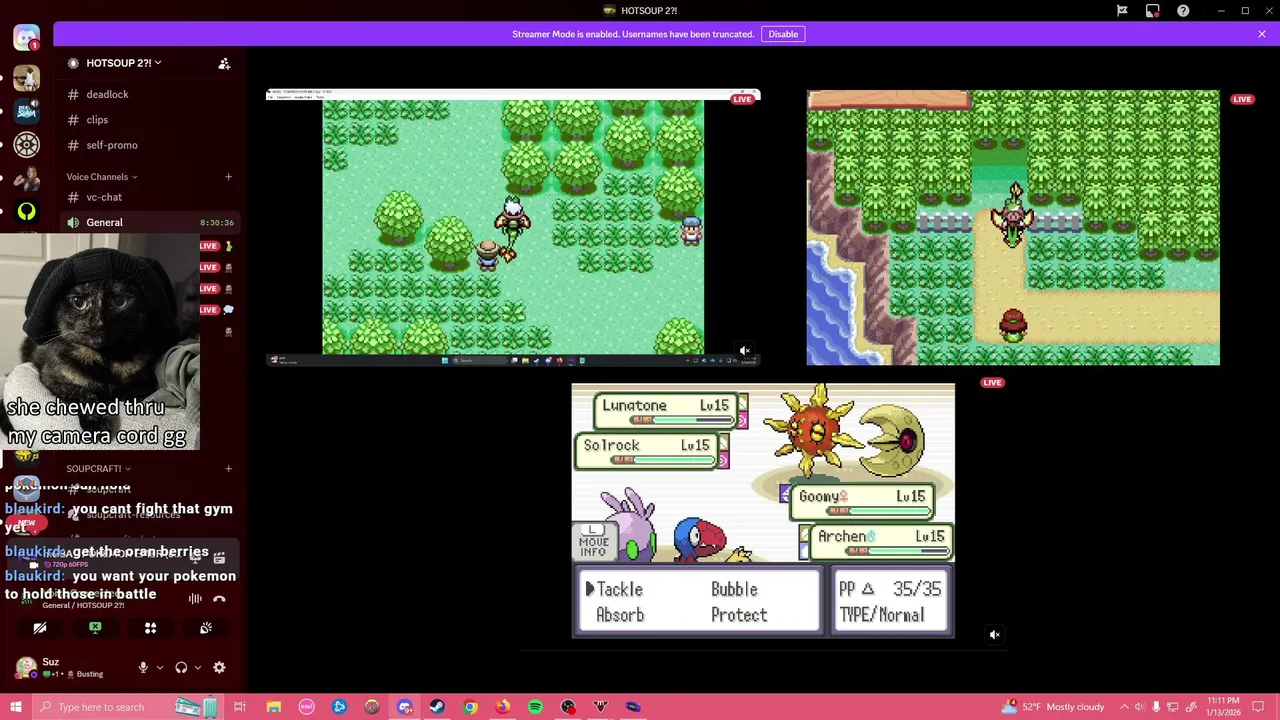Image resolution: width=1280 pixels, height=720 pixels.
Task: Open the green ring server icon
Action: pos(26,211)
